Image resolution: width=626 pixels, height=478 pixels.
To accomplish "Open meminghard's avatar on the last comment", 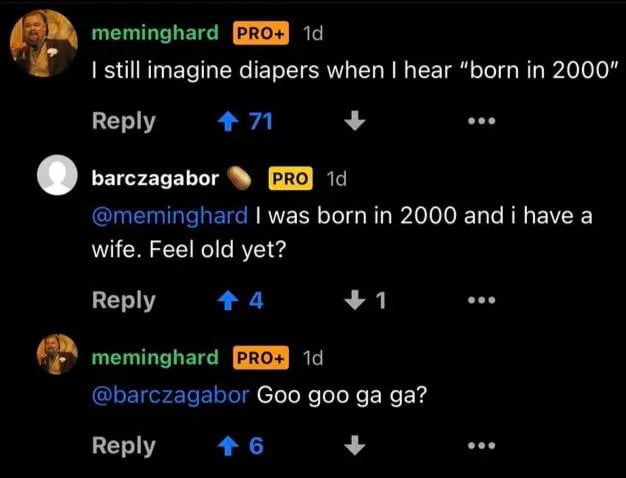I will click(x=58, y=356).
